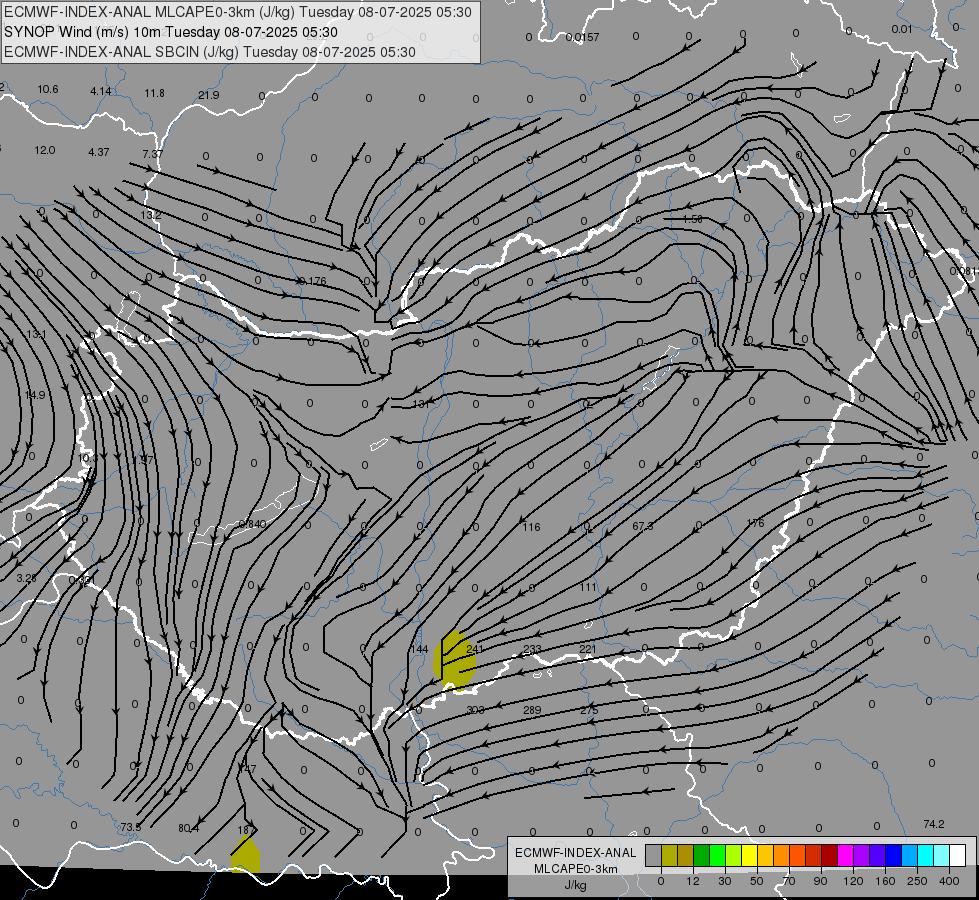
Task: Click the legend title ECMWF-INDEX-ANAL
Action: (x=576, y=853)
